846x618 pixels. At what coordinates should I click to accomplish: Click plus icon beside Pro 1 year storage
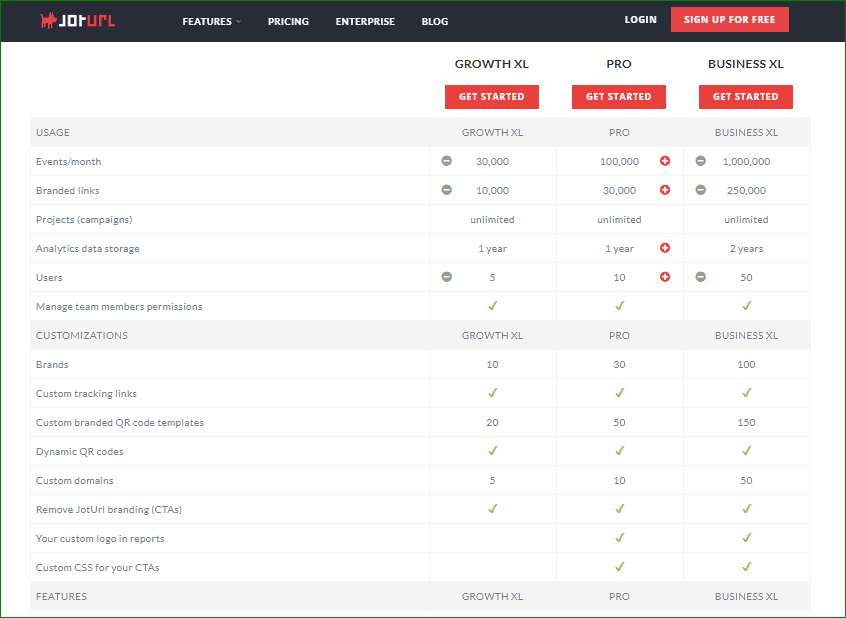(x=665, y=248)
